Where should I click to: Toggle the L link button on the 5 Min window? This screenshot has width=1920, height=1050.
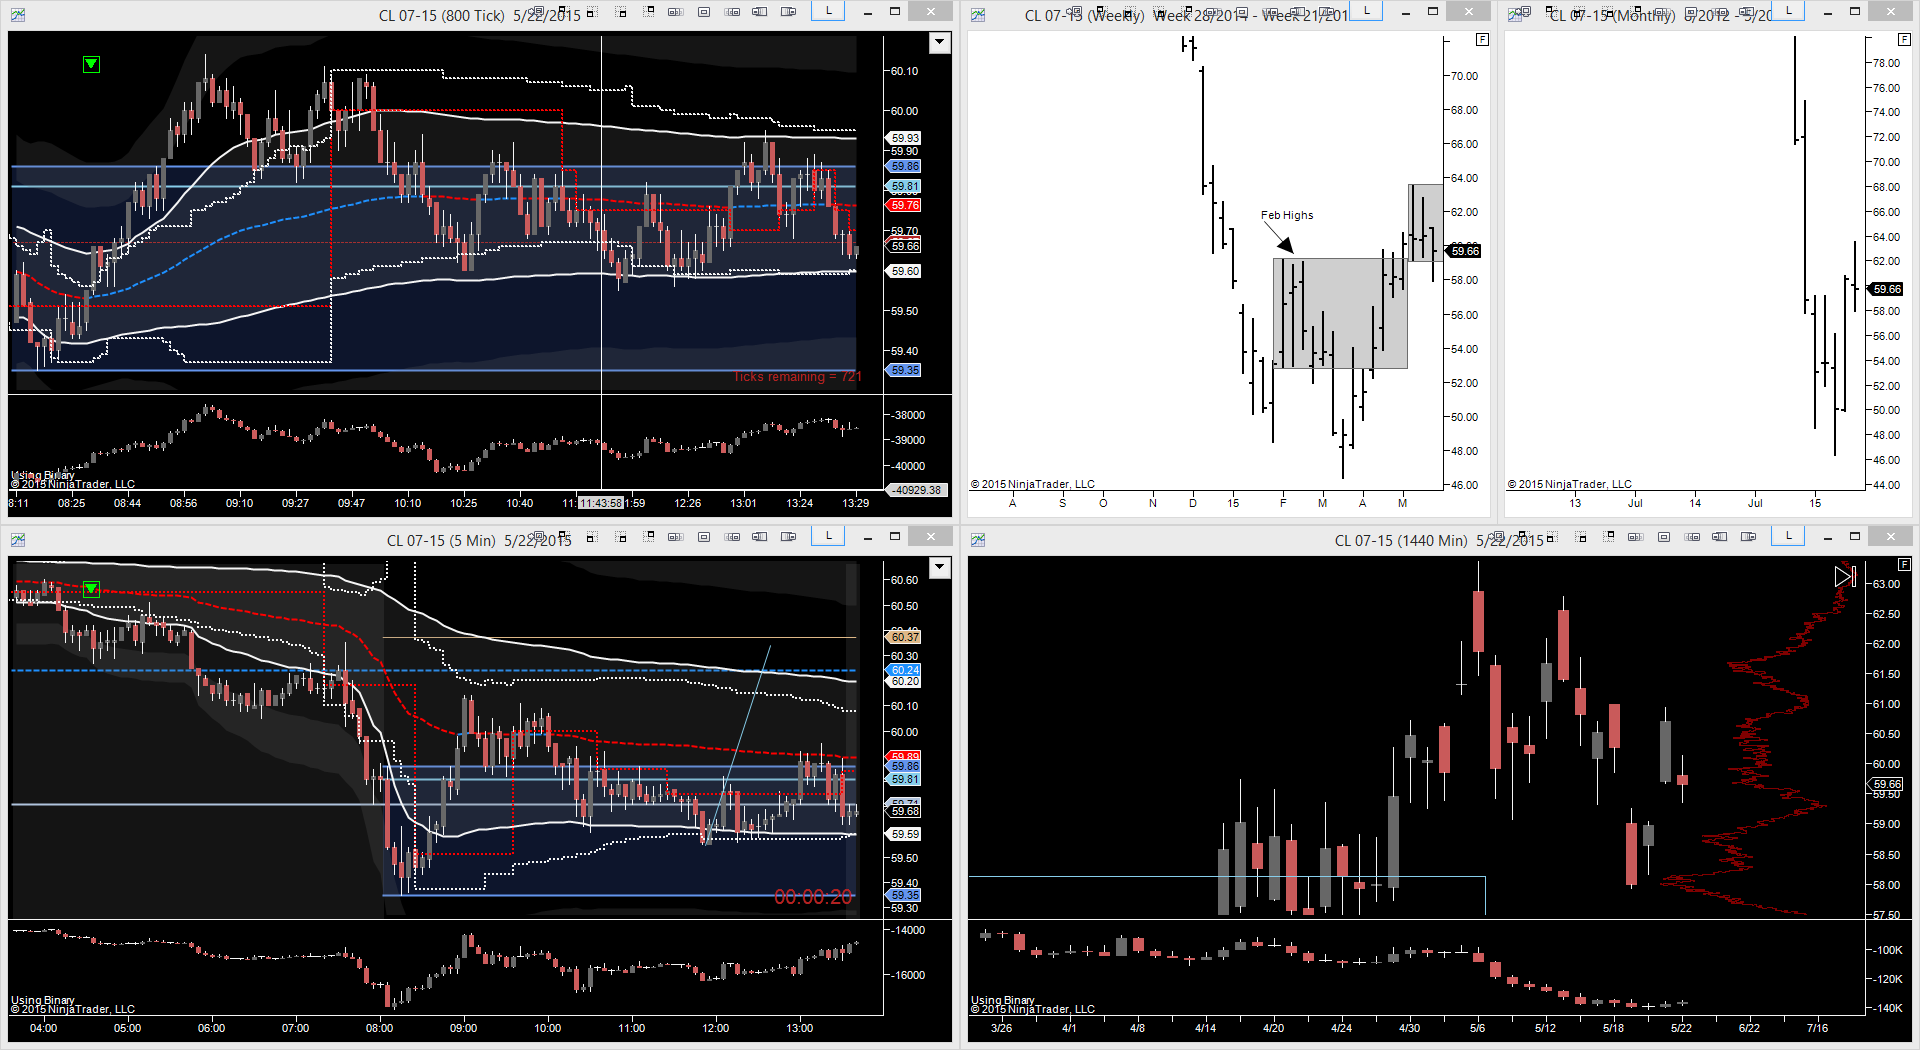click(x=828, y=536)
